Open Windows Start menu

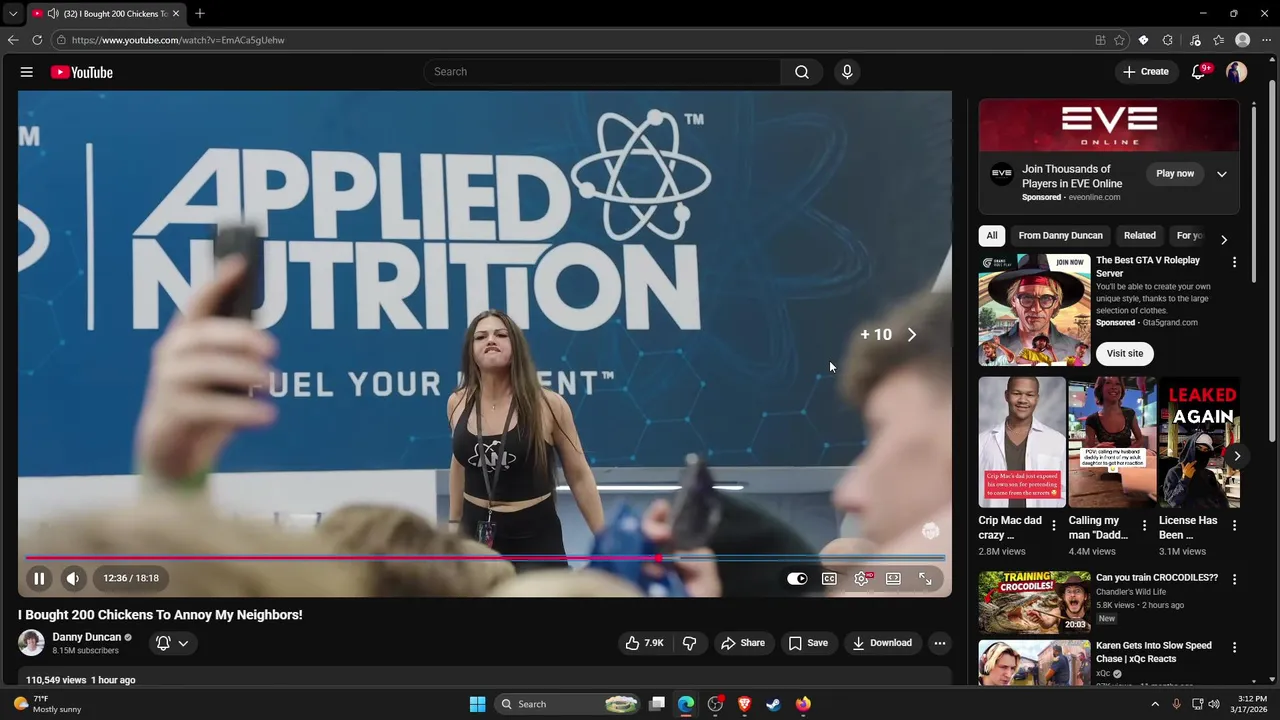(478, 704)
